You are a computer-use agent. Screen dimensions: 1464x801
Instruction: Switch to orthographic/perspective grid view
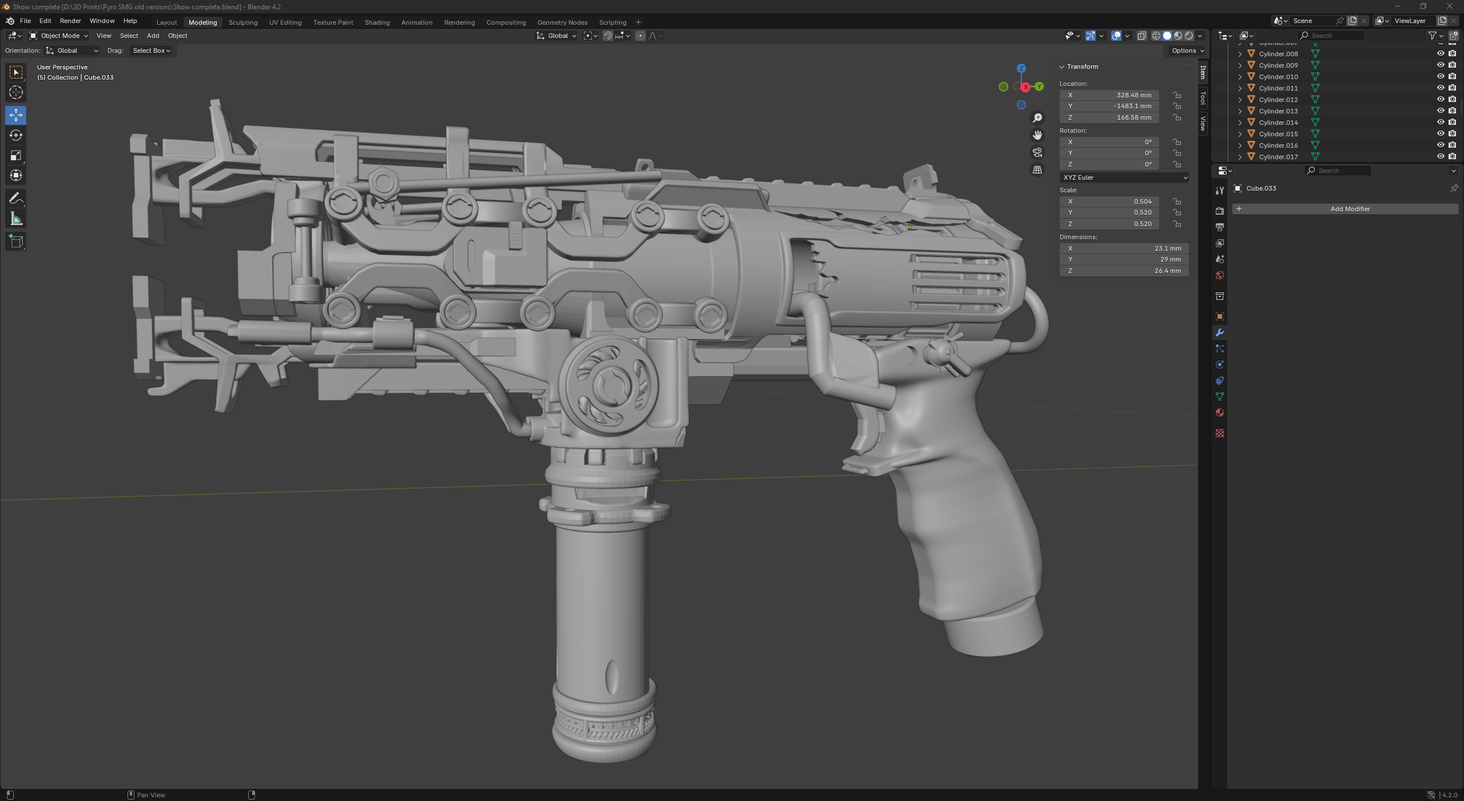[1037, 170]
